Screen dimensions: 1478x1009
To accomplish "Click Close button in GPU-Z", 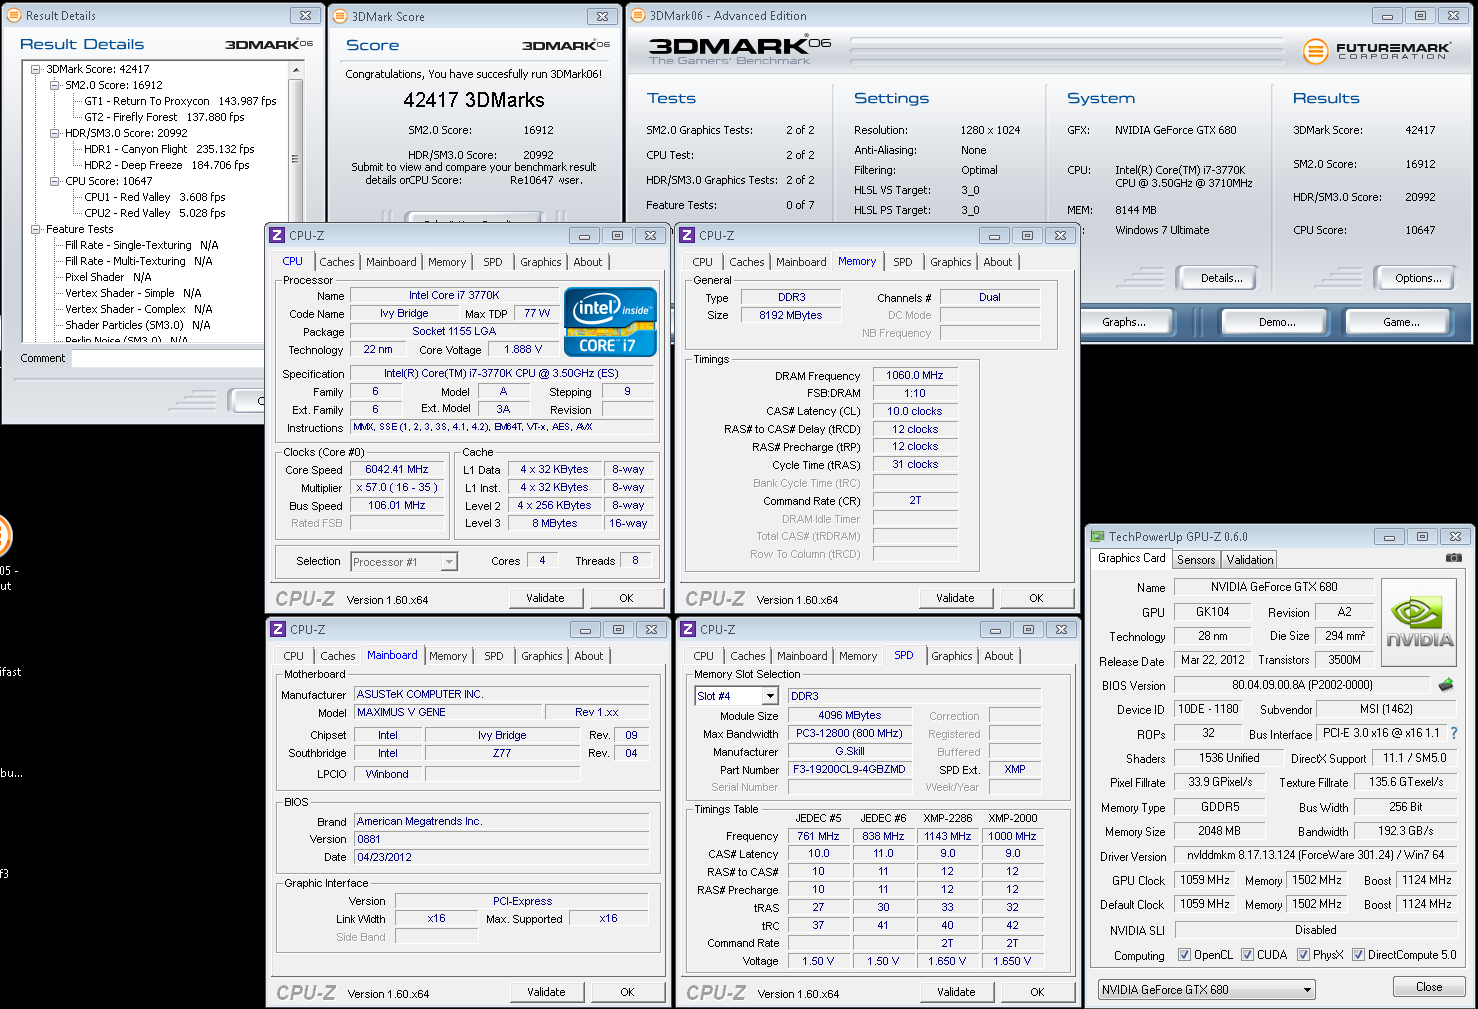I will click(x=1429, y=987).
